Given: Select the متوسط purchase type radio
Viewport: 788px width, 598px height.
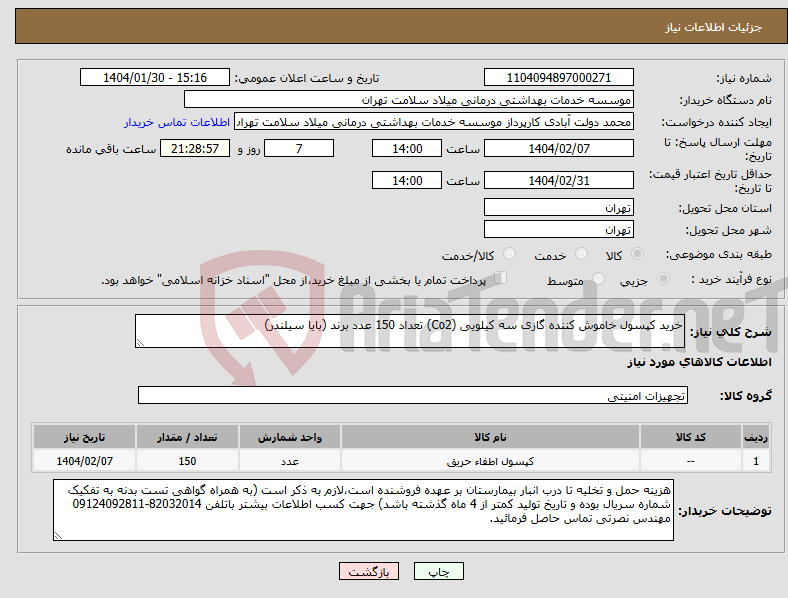Looking at the screenshot, I should (x=598, y=279).
